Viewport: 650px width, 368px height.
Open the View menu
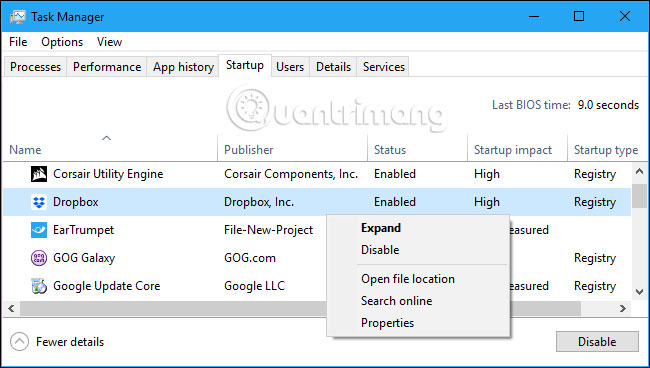coord(109,42)
